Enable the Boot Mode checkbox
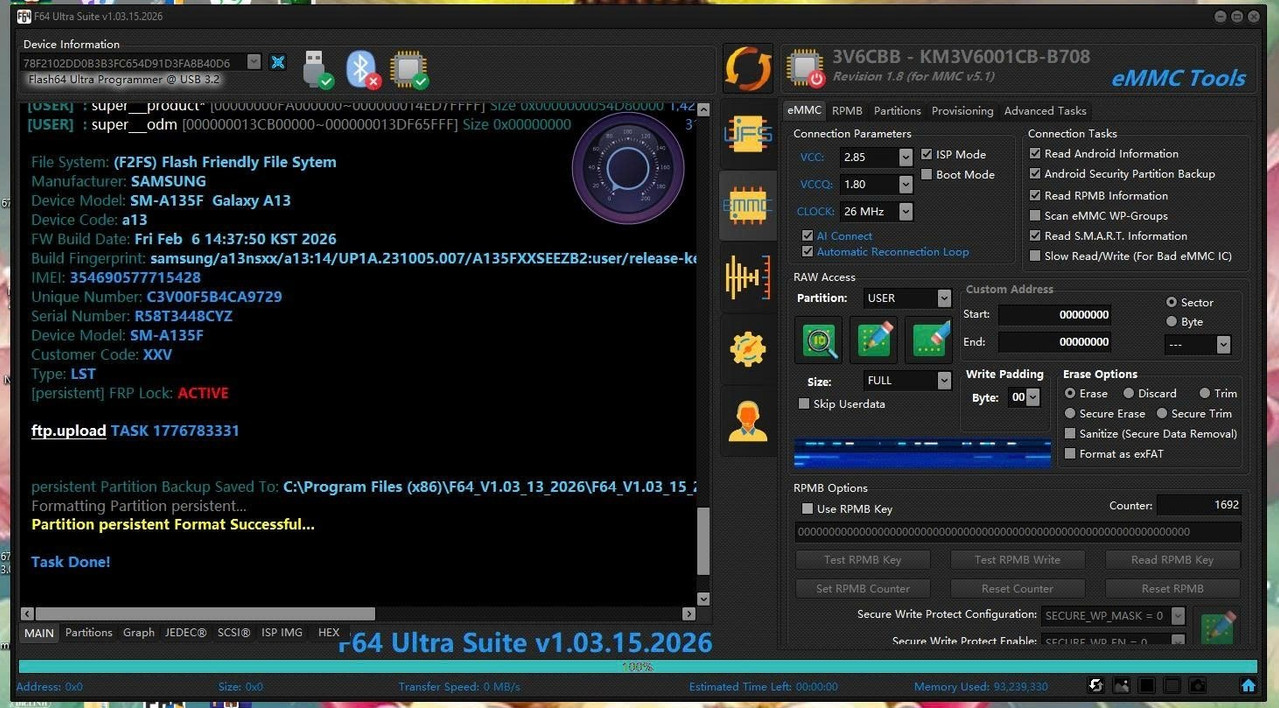This screenshot has height=708, width=1279. pyautogui.click(x=927, y=174)
